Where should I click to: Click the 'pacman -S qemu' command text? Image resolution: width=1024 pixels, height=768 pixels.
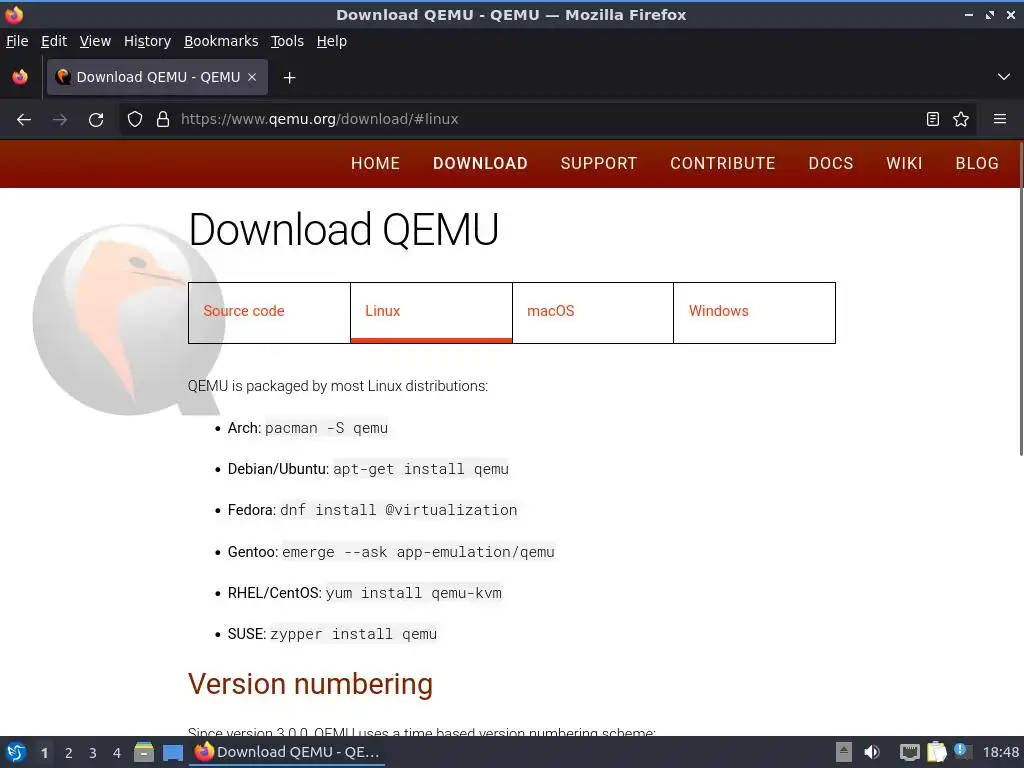coord(327,428)
